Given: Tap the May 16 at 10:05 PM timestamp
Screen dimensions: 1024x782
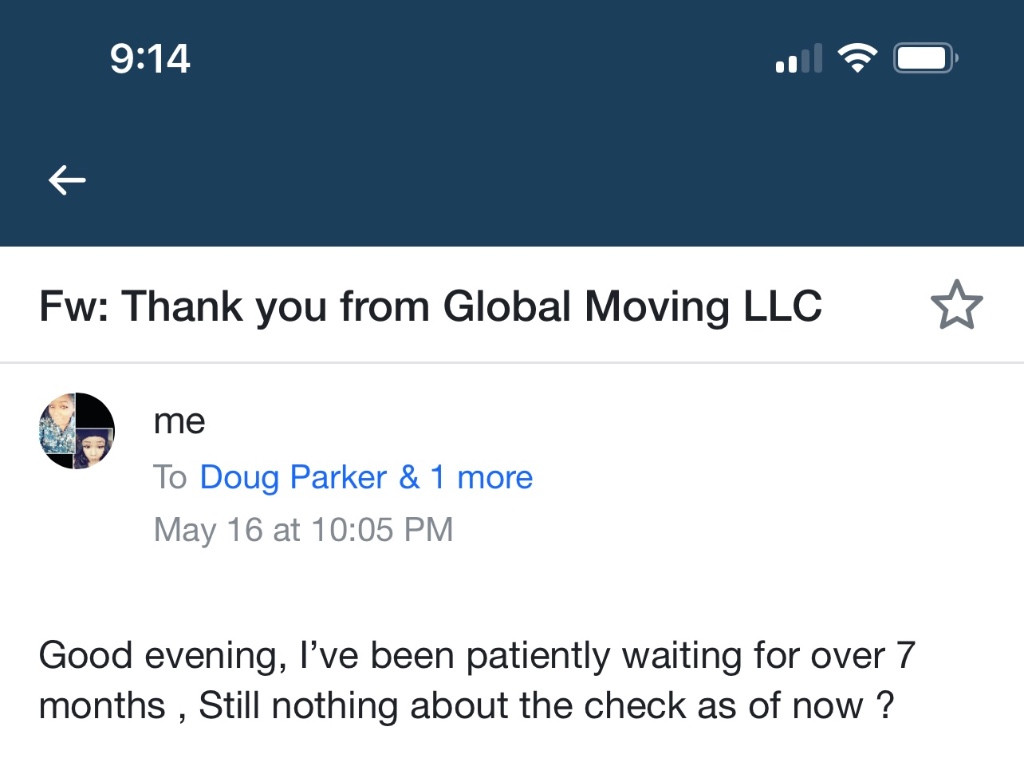Looking at the screenshot, I should tap(303, 529).
